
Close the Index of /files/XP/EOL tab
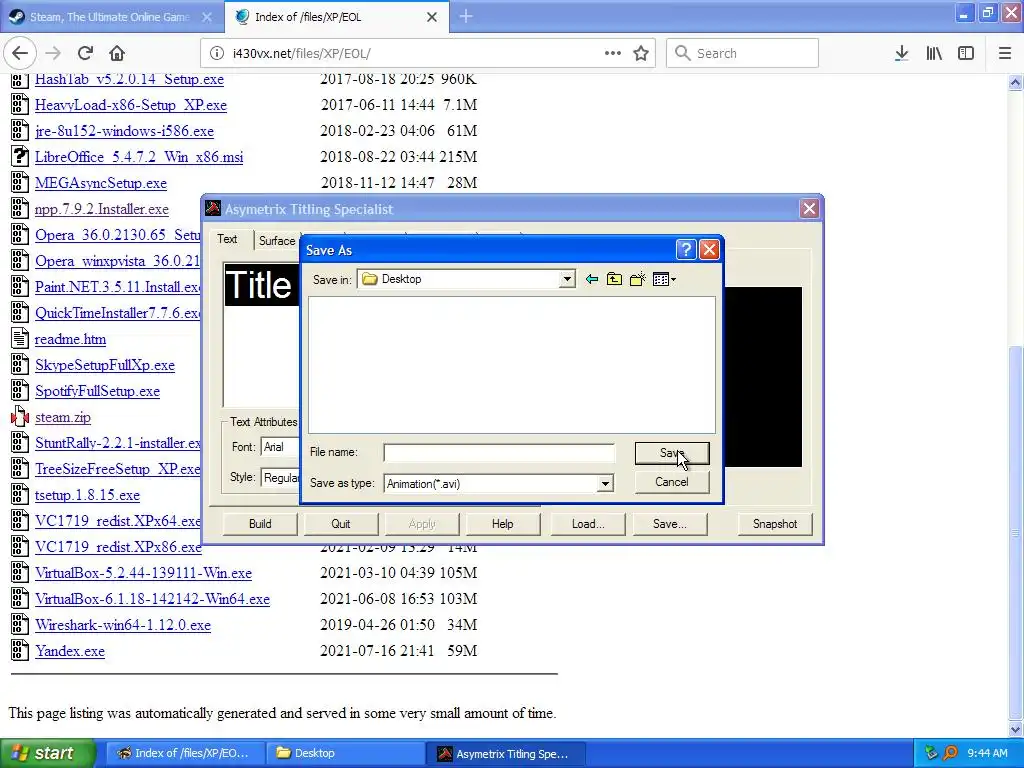tap(432, 17)
